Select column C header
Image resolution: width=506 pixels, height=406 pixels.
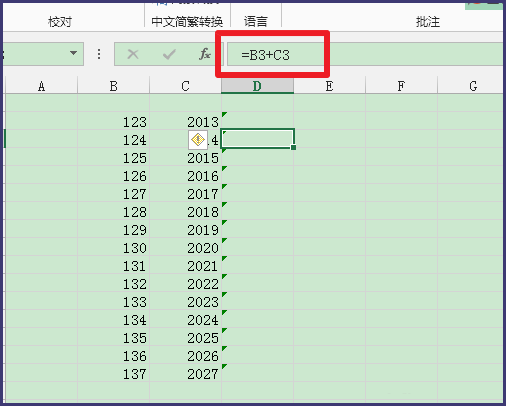tap(185, 86)
